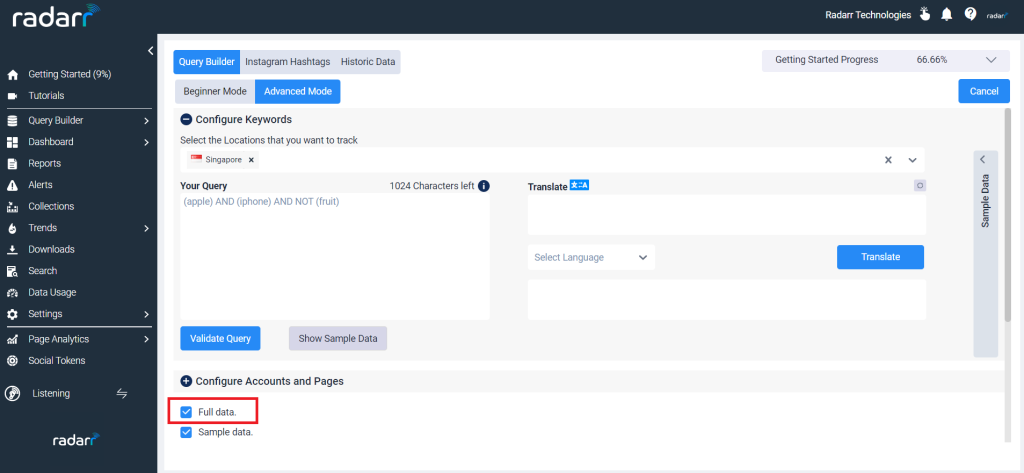This screenshot has width=1024, height=473.
Task: Click inside the Your Query text area
Action: click(335, 257)
